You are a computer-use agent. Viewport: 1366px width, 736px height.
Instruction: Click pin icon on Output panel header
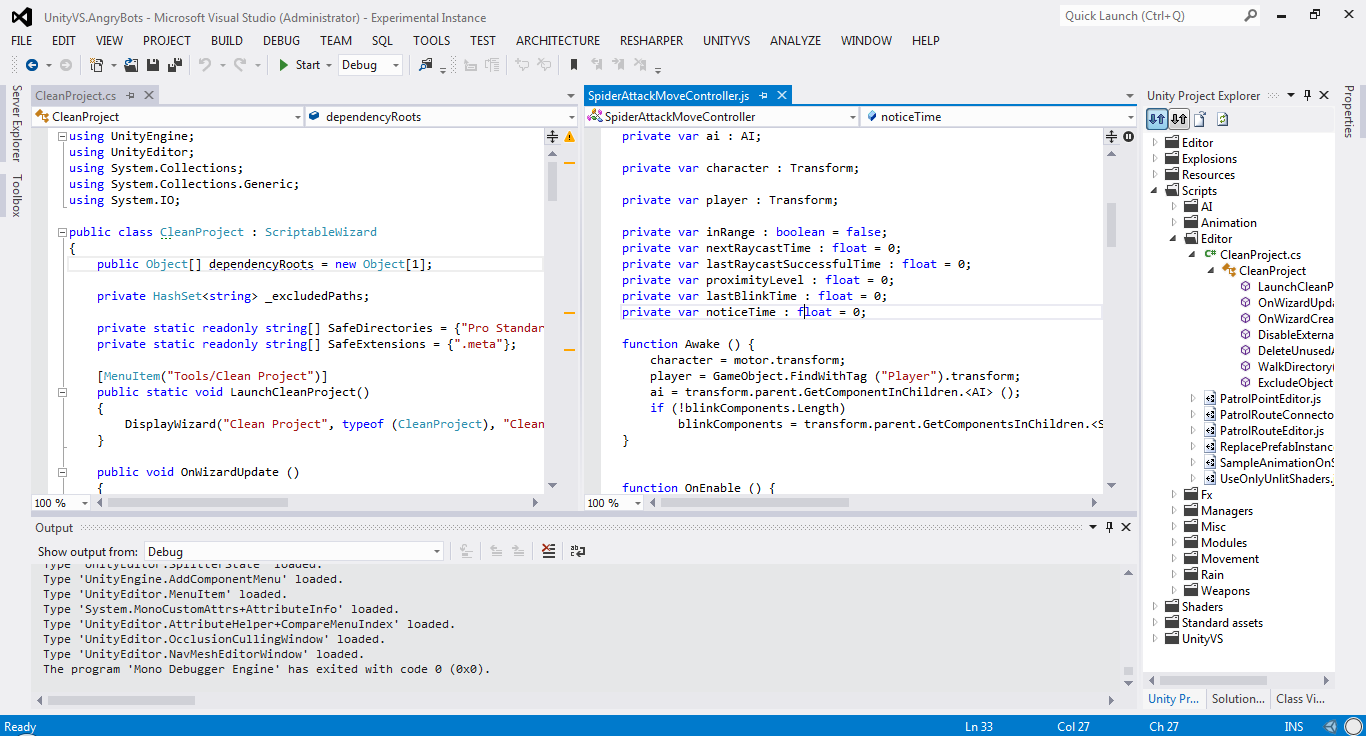pos(1109,527)
